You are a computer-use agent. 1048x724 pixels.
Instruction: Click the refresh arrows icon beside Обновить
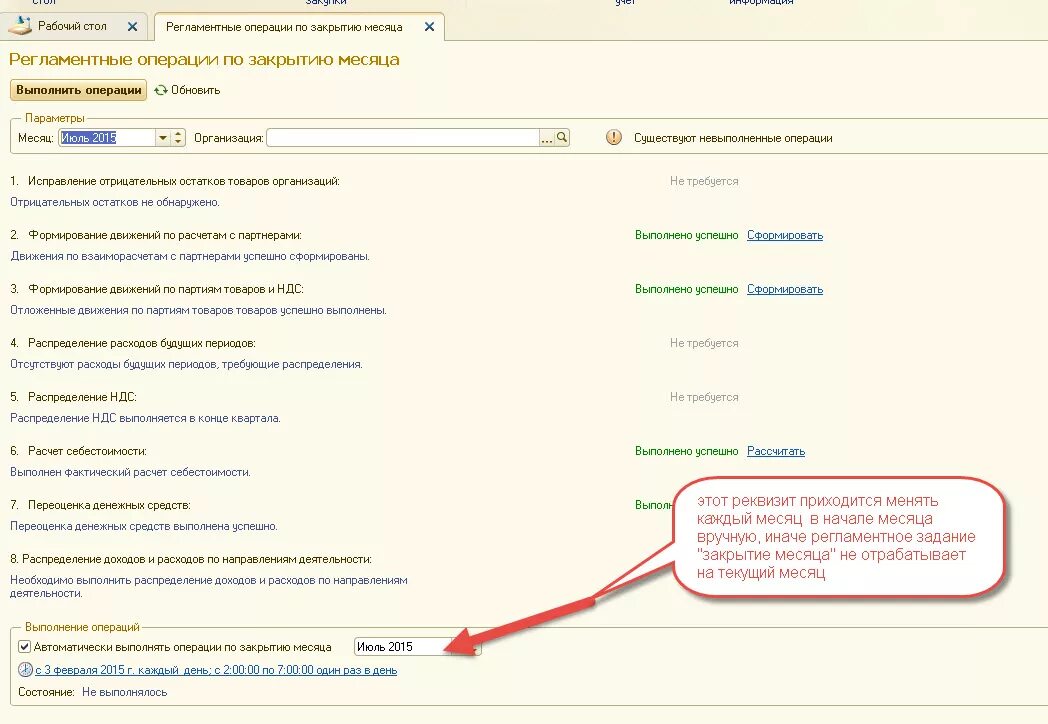[x=160, y=90]
